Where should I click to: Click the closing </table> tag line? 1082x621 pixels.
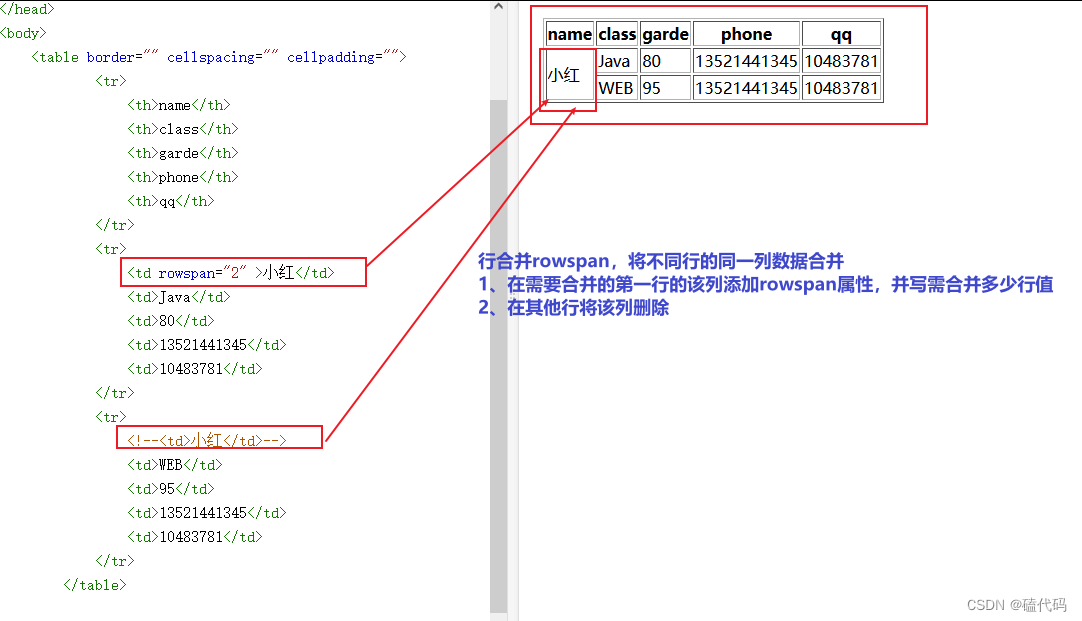[95, 585]
